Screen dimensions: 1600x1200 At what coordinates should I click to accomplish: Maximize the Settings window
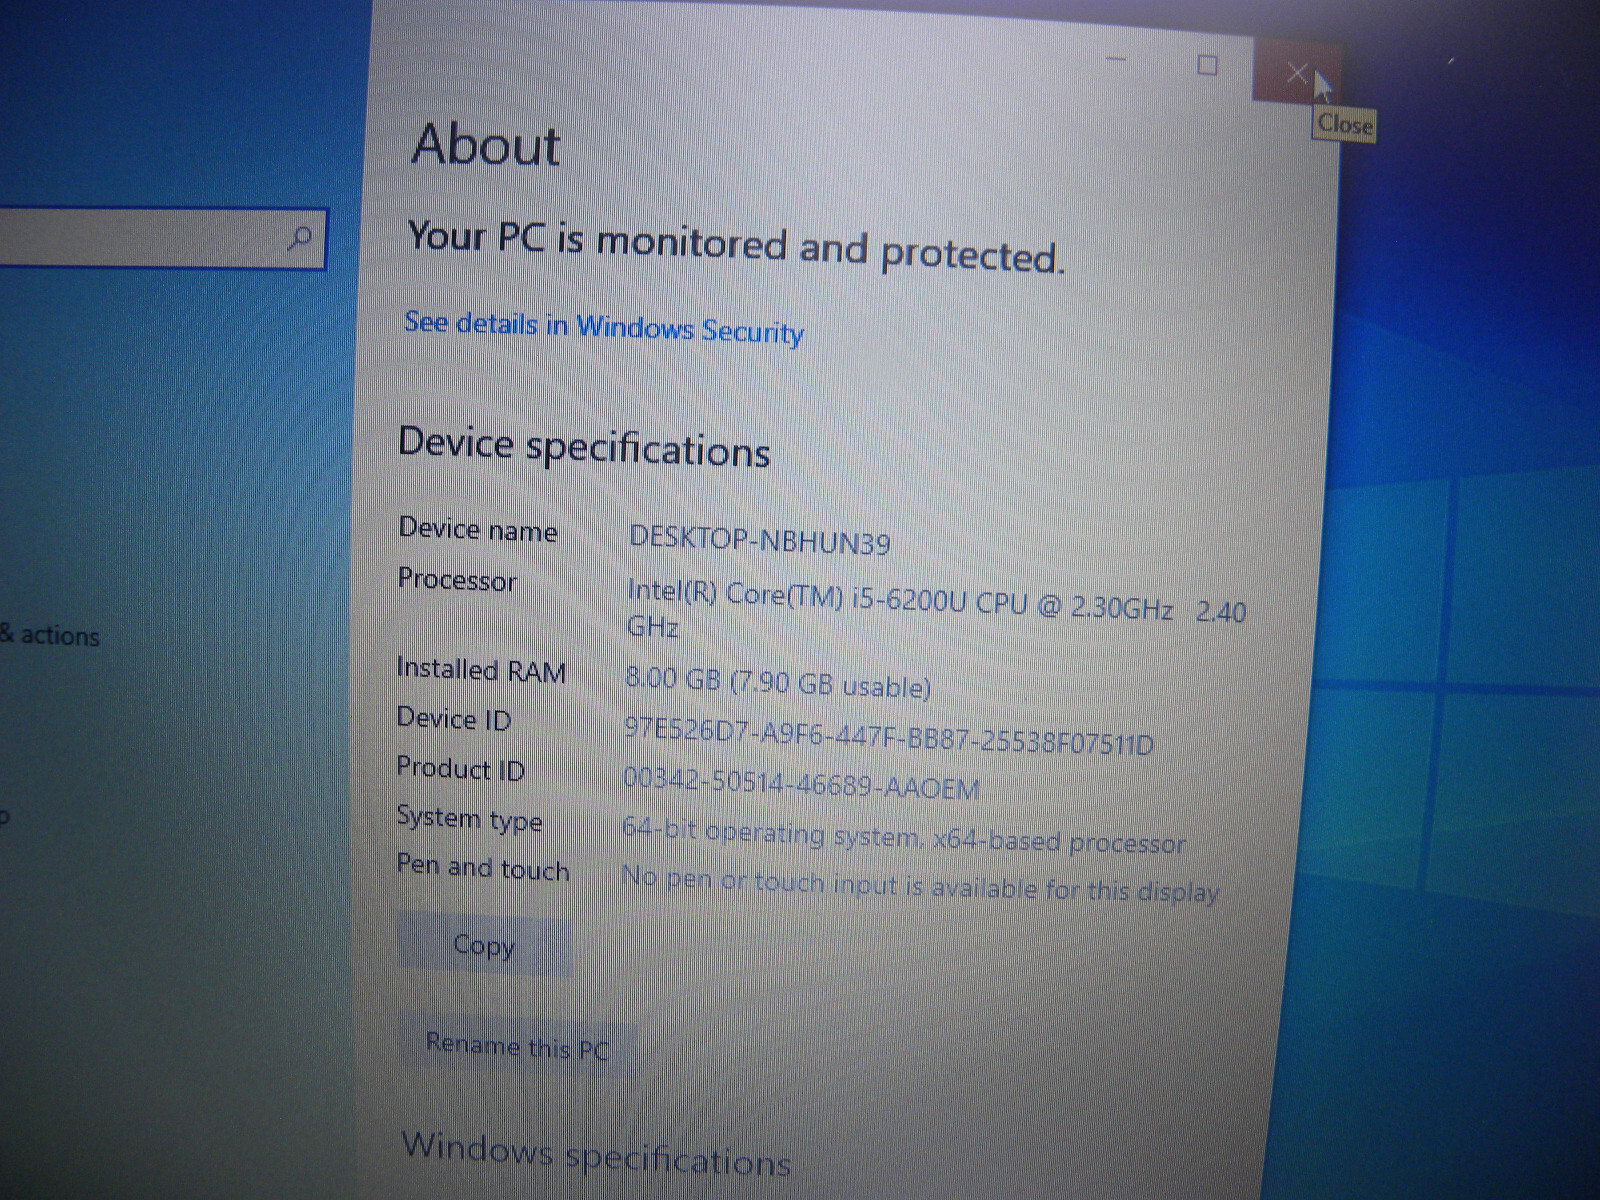1207,66
